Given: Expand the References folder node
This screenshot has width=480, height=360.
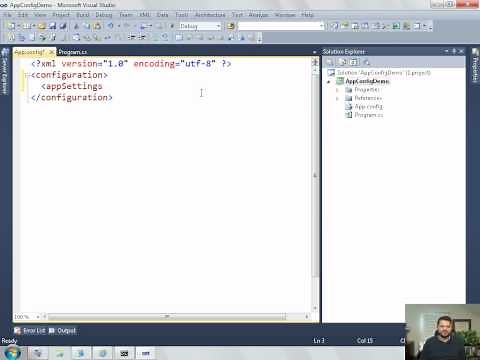Looking at the screenshot, I should click(x=337, y=98).
